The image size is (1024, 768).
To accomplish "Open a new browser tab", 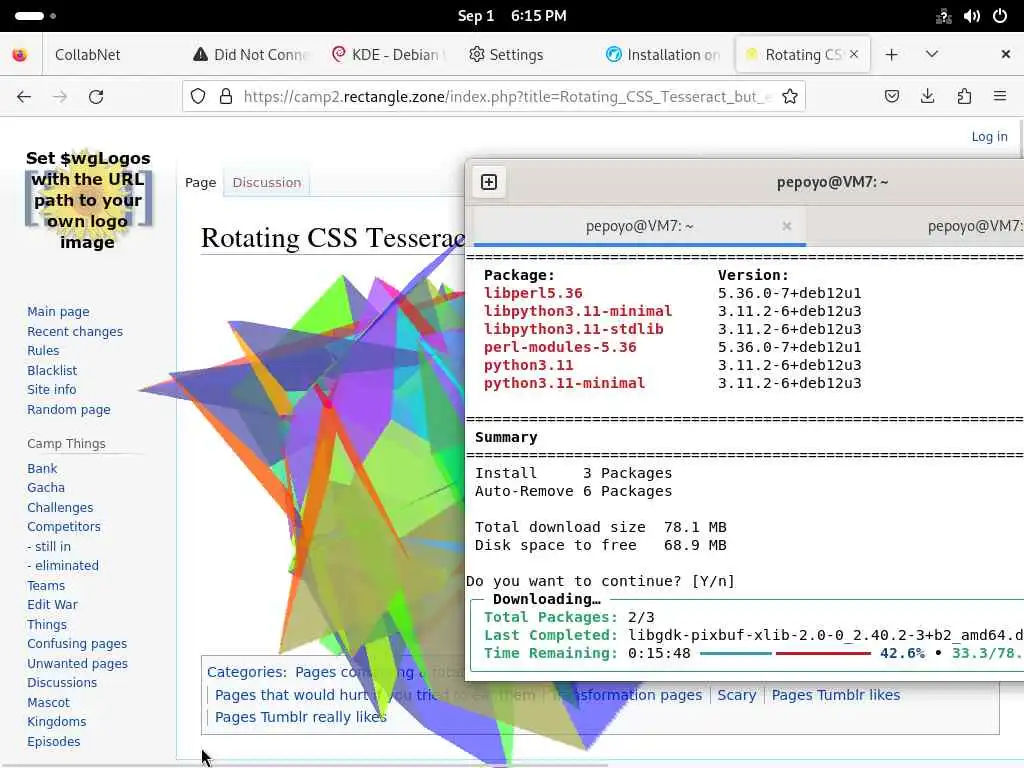I will tap(891, 55).
